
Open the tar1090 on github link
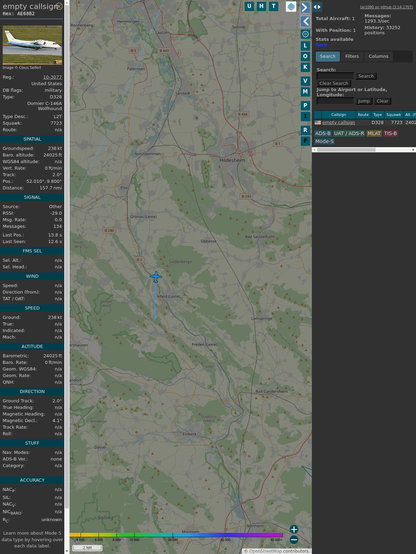click(x=386, y=7)
